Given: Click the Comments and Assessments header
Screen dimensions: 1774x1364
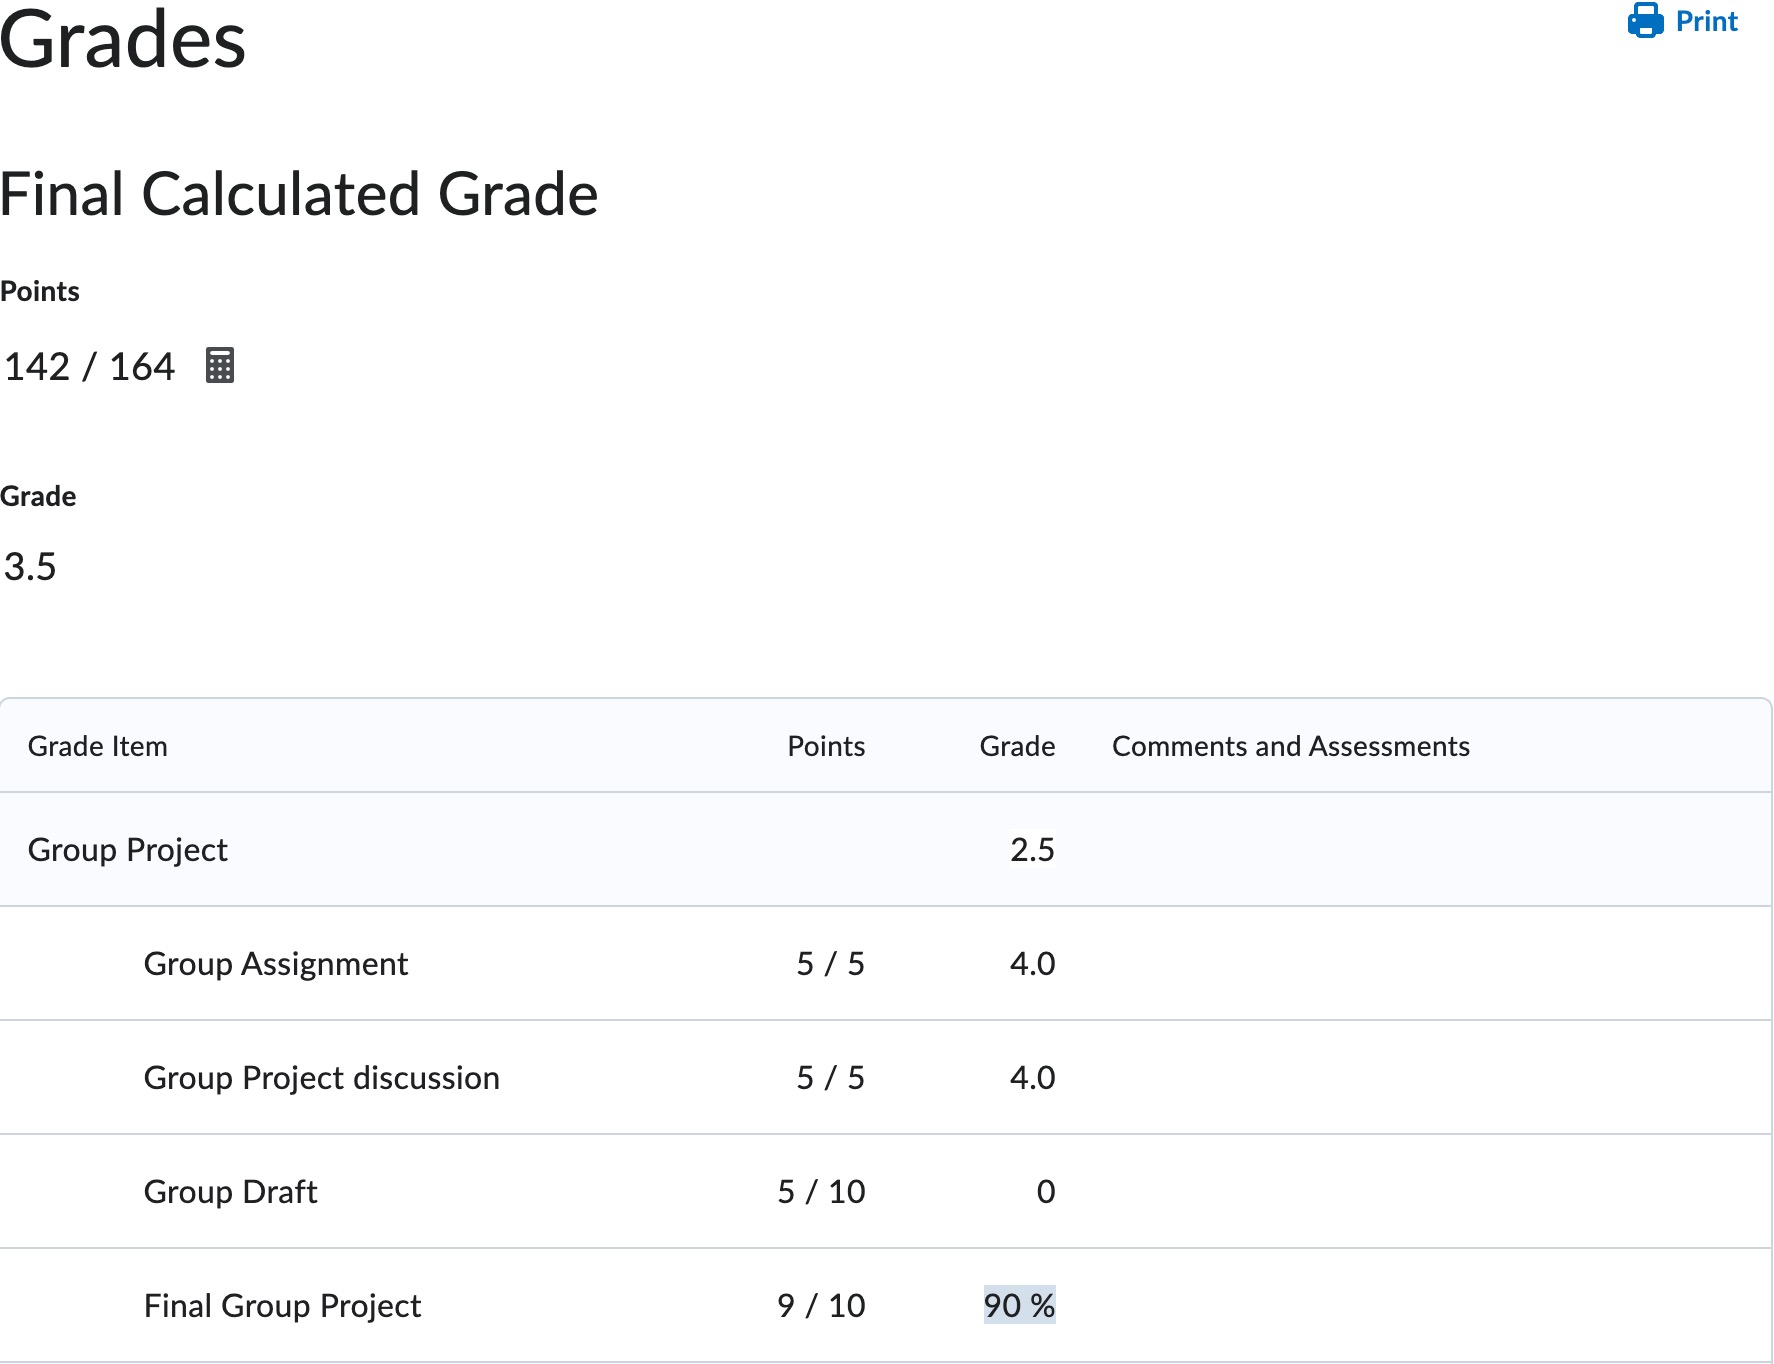Looking at the screenshot, I should pos(1291,746).
